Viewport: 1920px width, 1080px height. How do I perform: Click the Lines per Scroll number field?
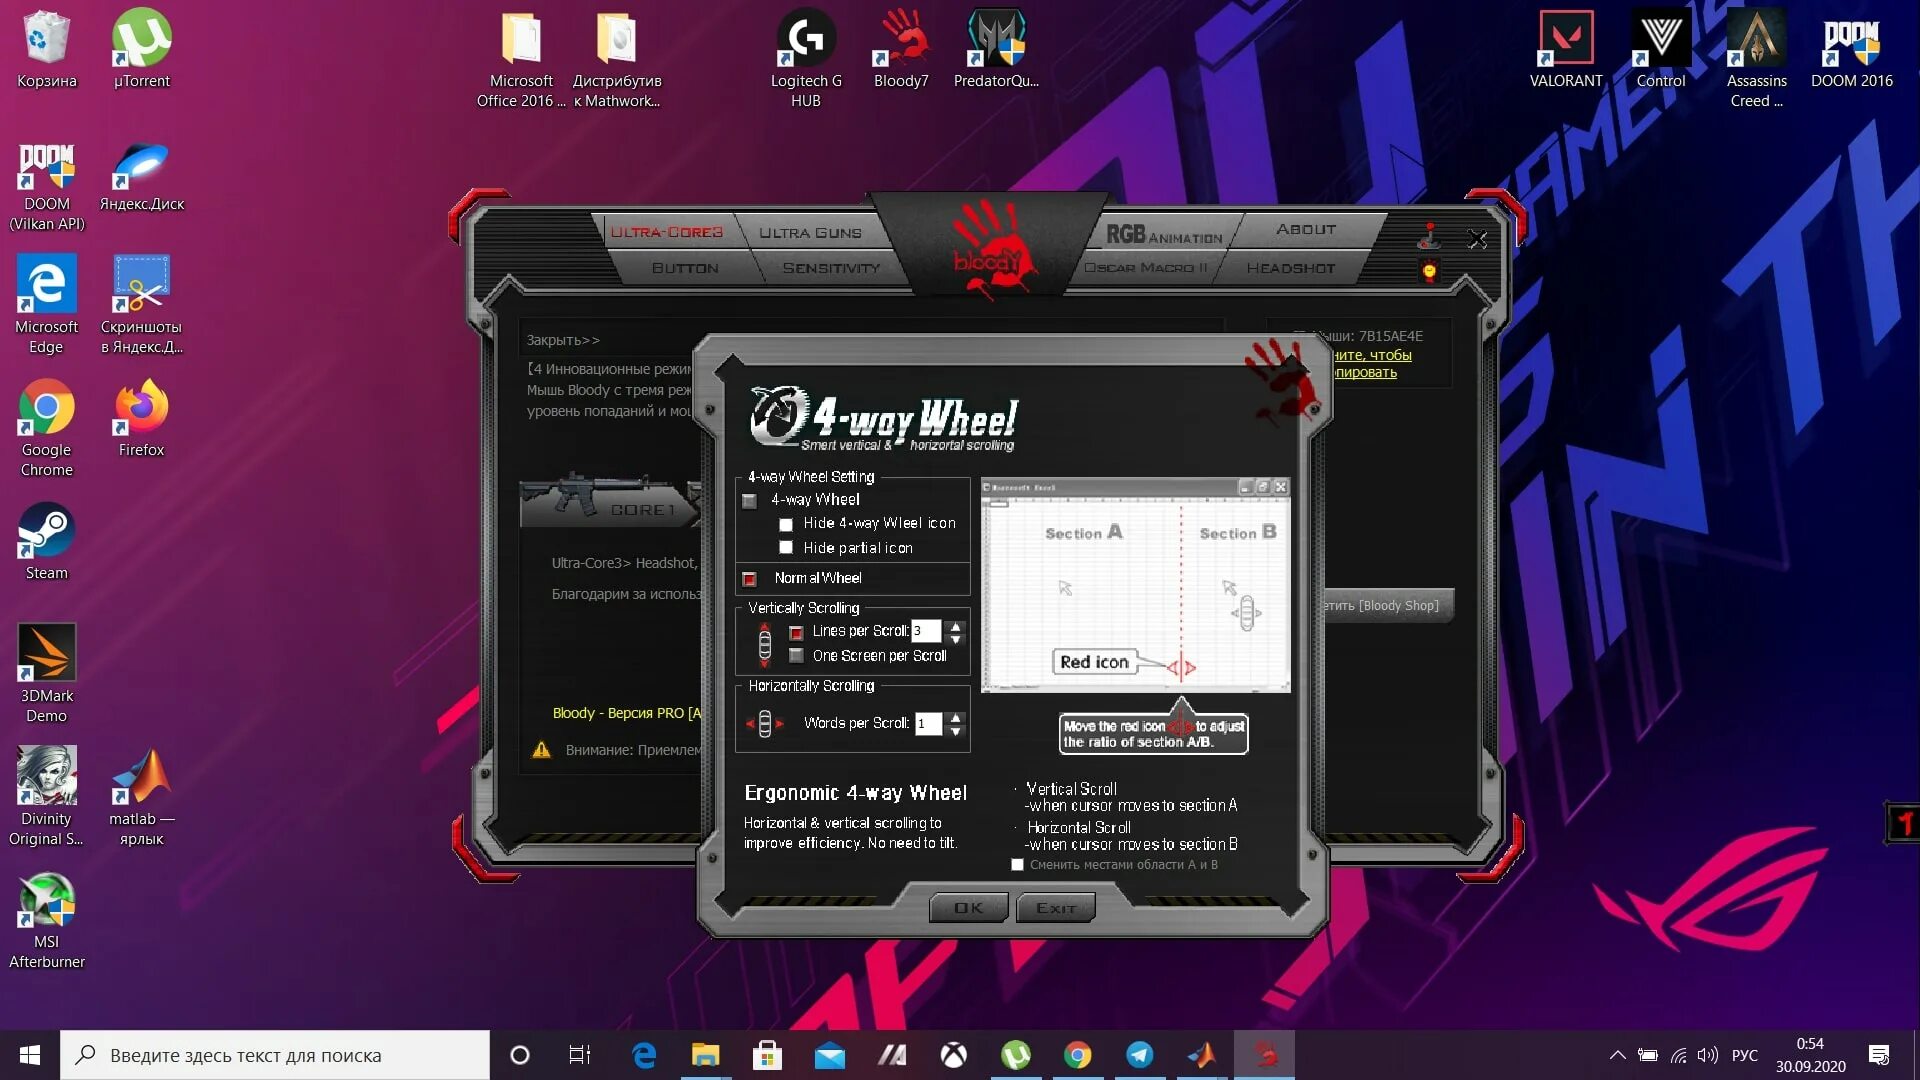point(927,631)
